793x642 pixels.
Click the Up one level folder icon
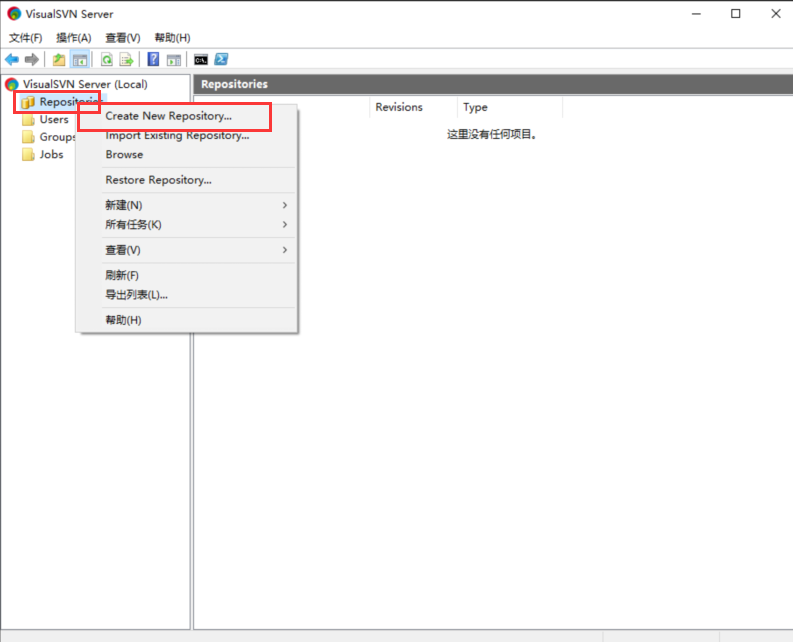[60, 60]
